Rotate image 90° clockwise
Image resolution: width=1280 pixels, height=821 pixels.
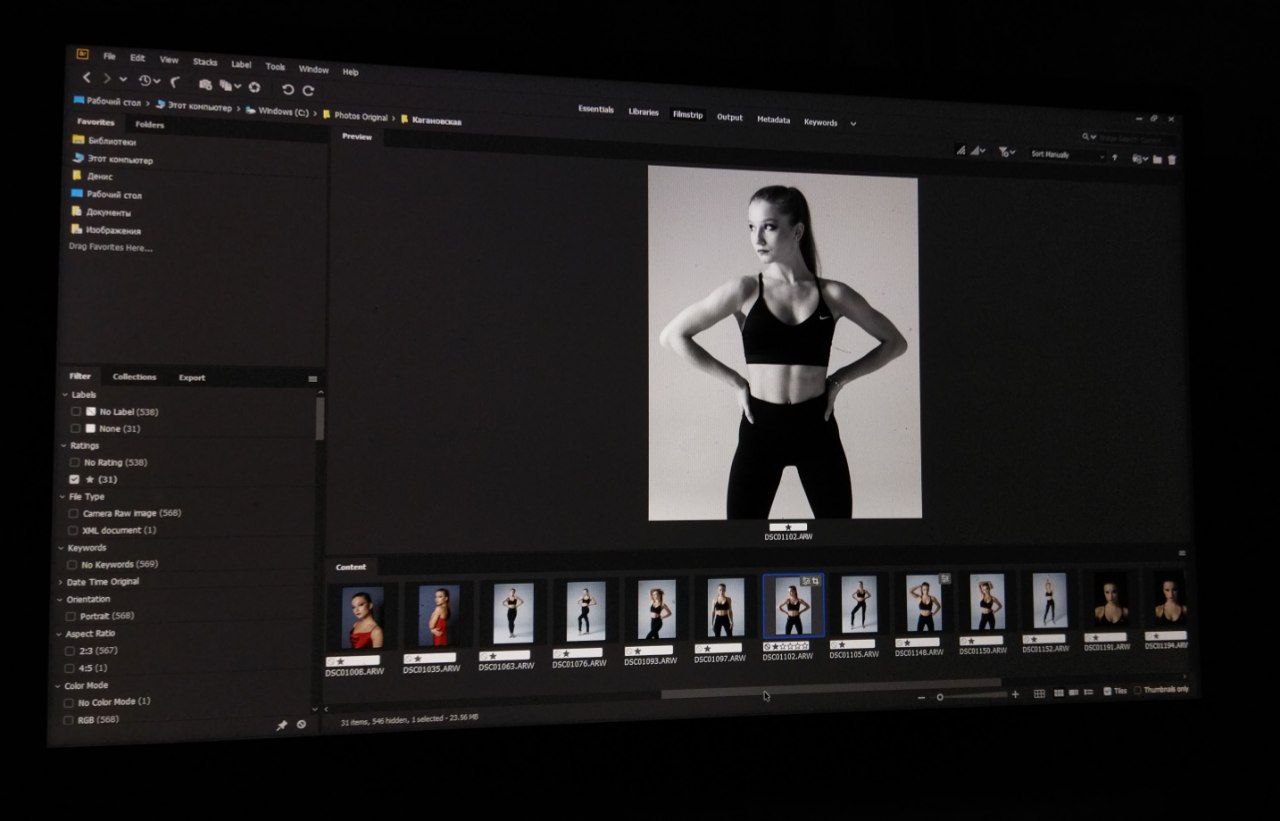click(308, 90)
